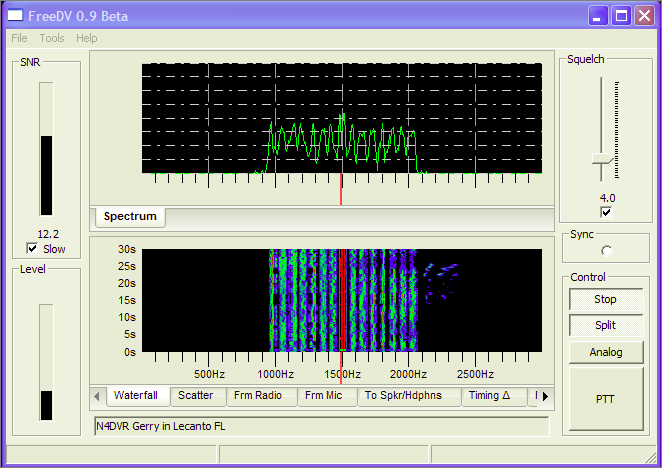The height and width of the screenshot is (468, 662).
Task: Toggle the Slow SNR checkbox
Action: click(x=33, y=249)
